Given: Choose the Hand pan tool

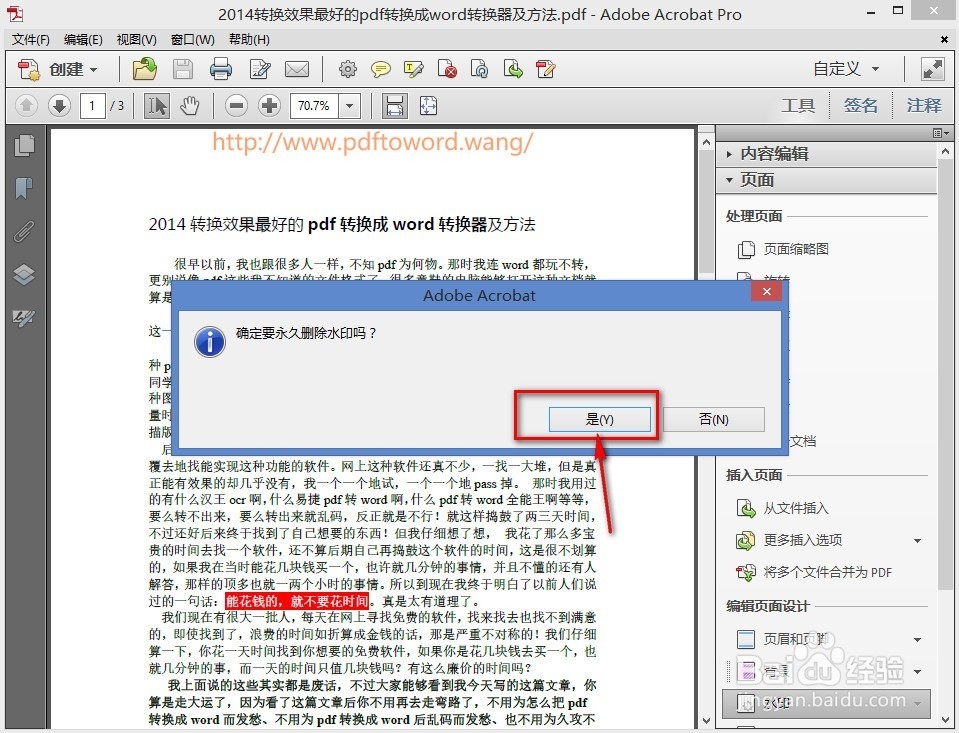Looking at the screenshot, I should [x=190, y=106].
